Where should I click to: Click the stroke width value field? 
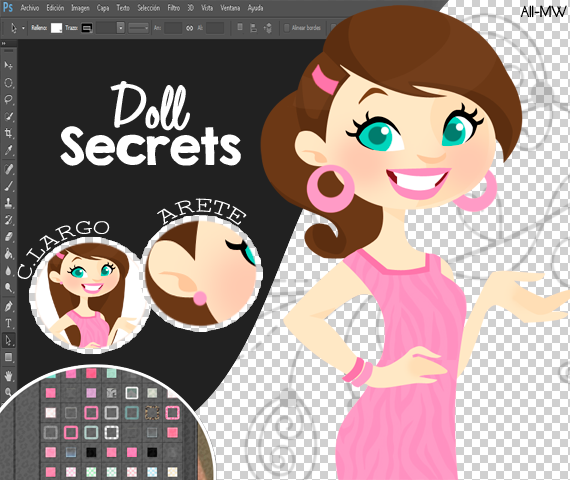tap(106, 28)
